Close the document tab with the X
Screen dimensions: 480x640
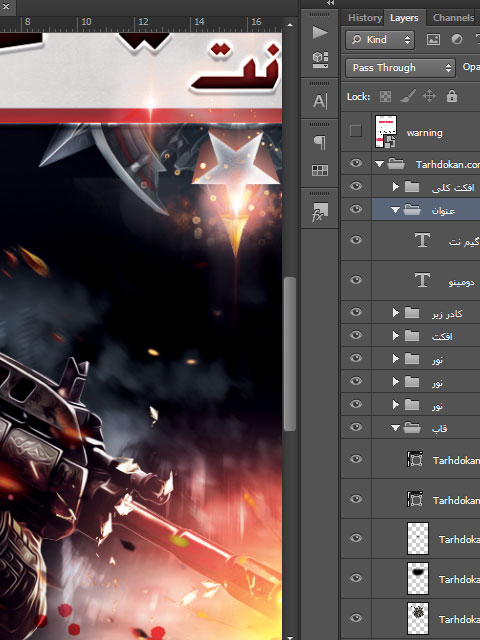pos(6,6)
